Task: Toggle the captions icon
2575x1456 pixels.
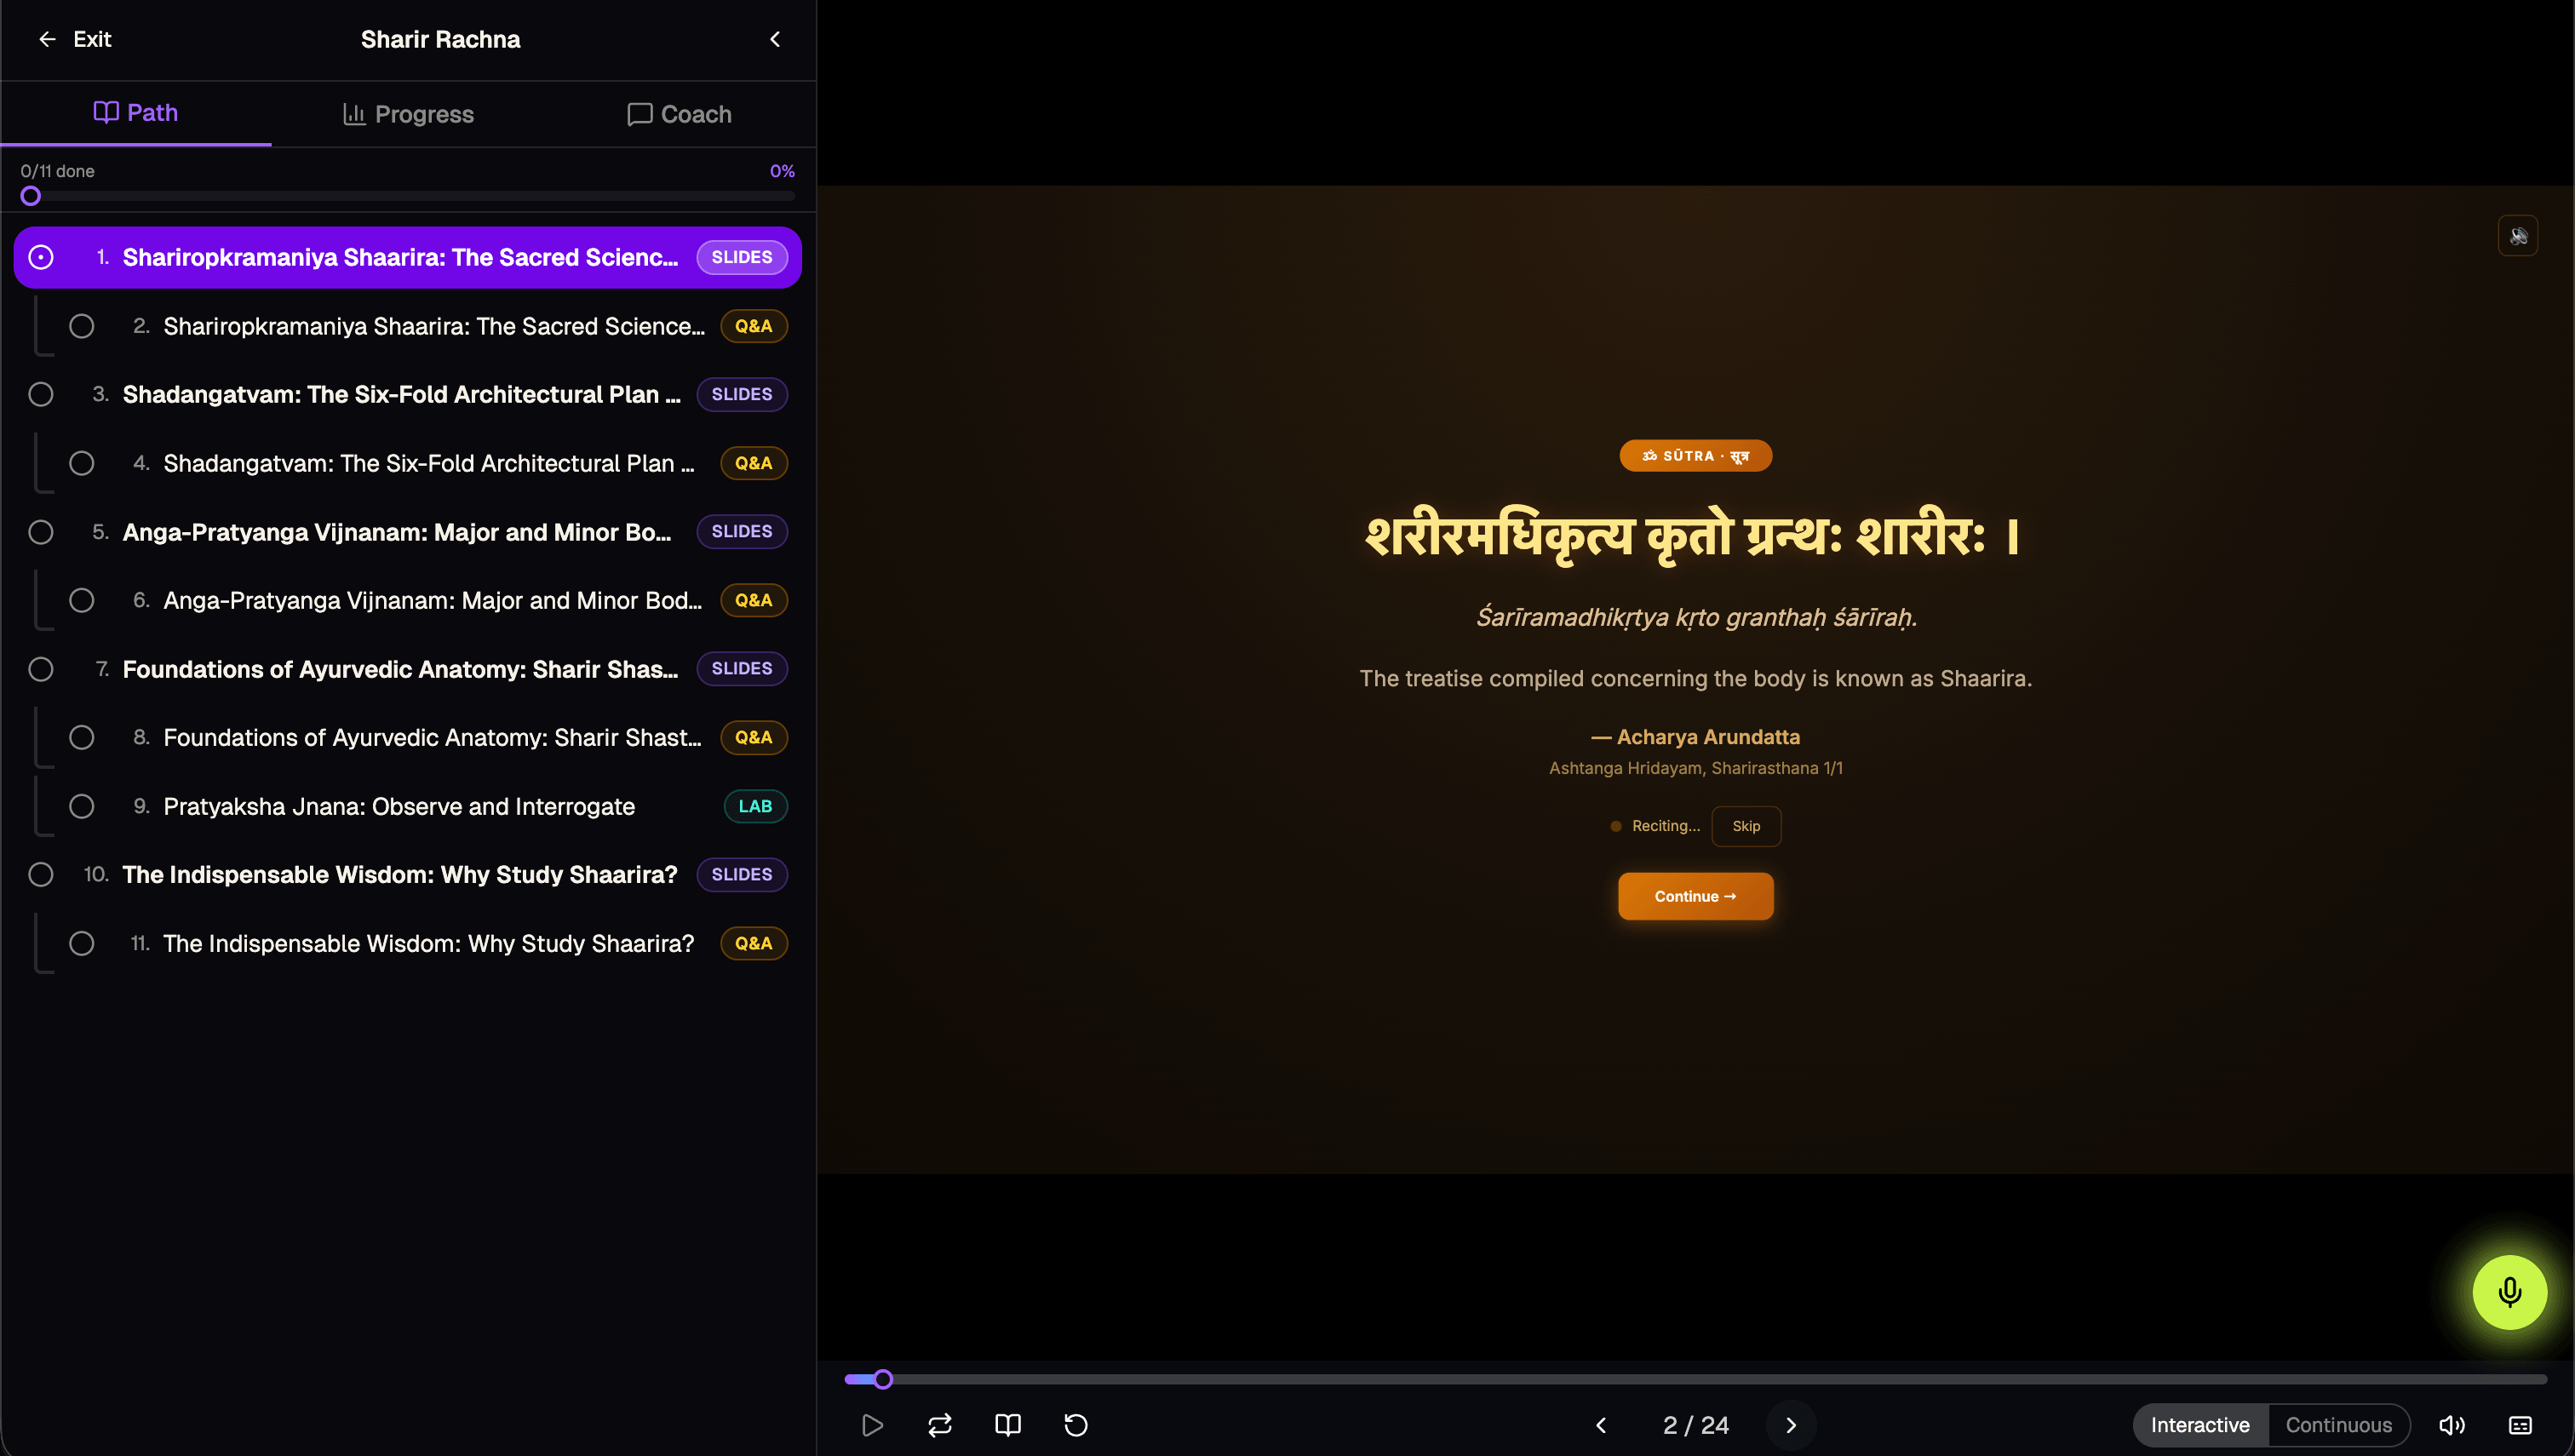Action: pyautogui.click(x=2521, y=1425)
